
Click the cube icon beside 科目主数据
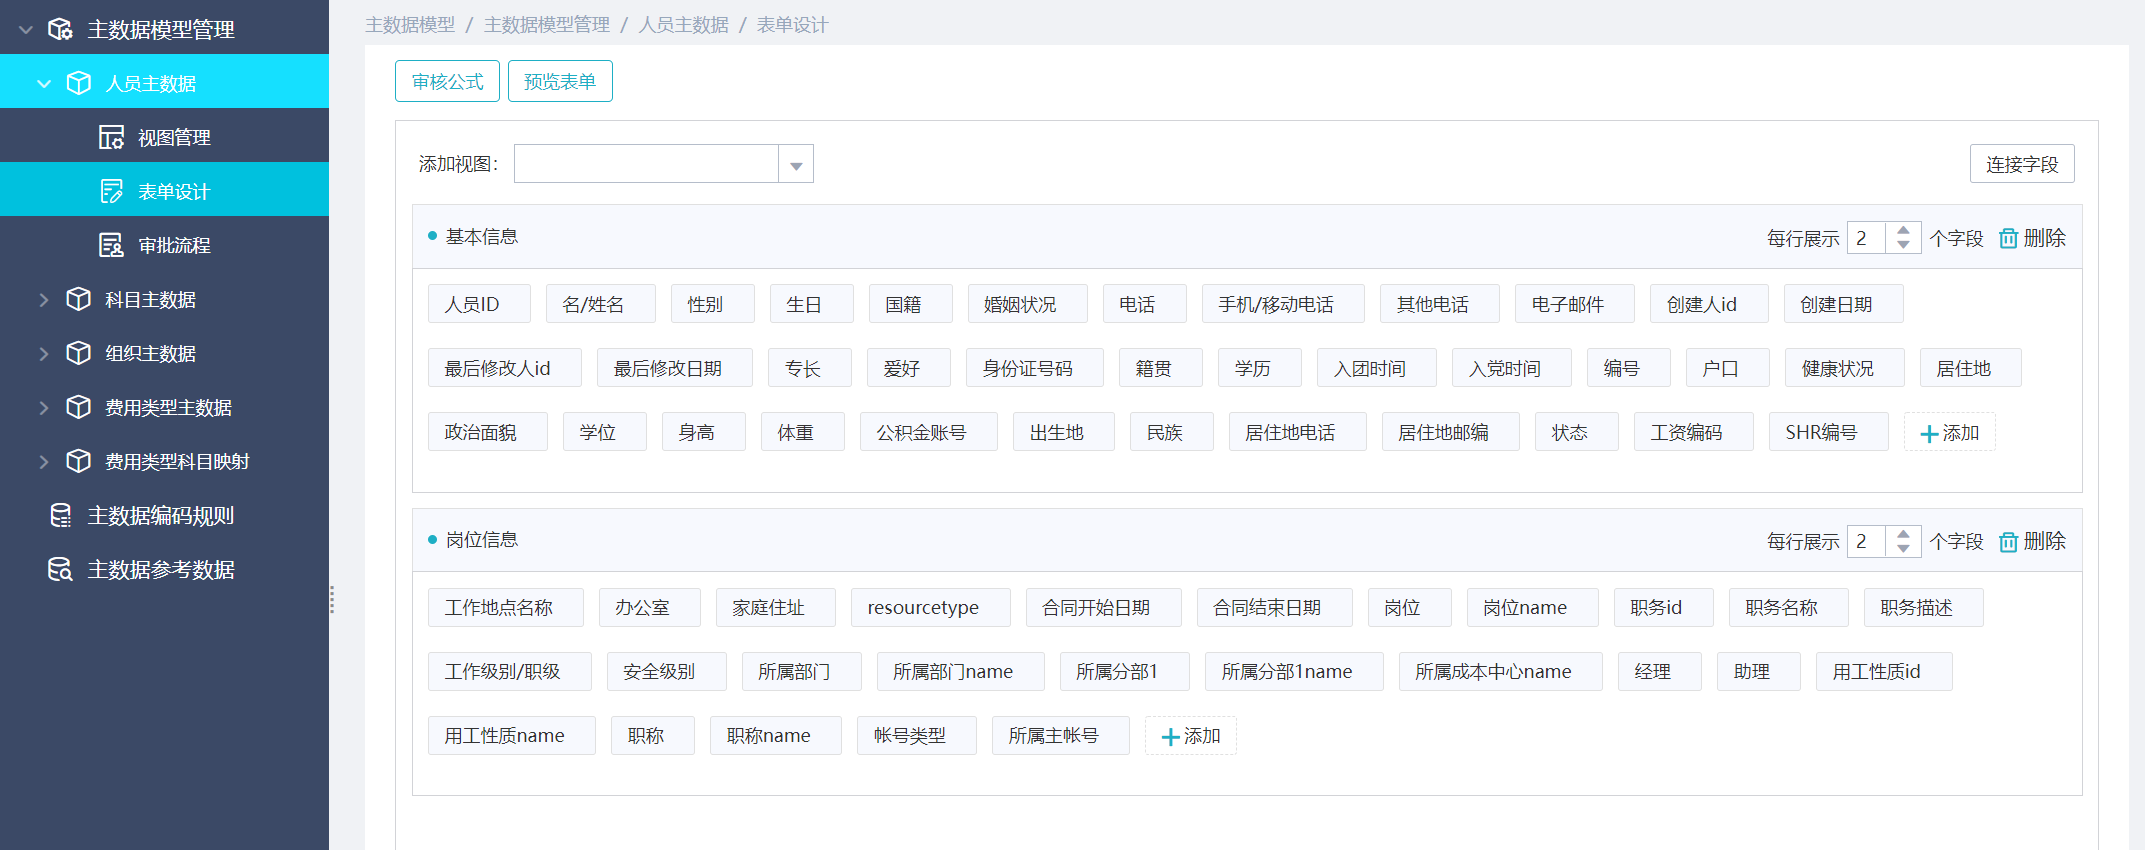(79, 299)
